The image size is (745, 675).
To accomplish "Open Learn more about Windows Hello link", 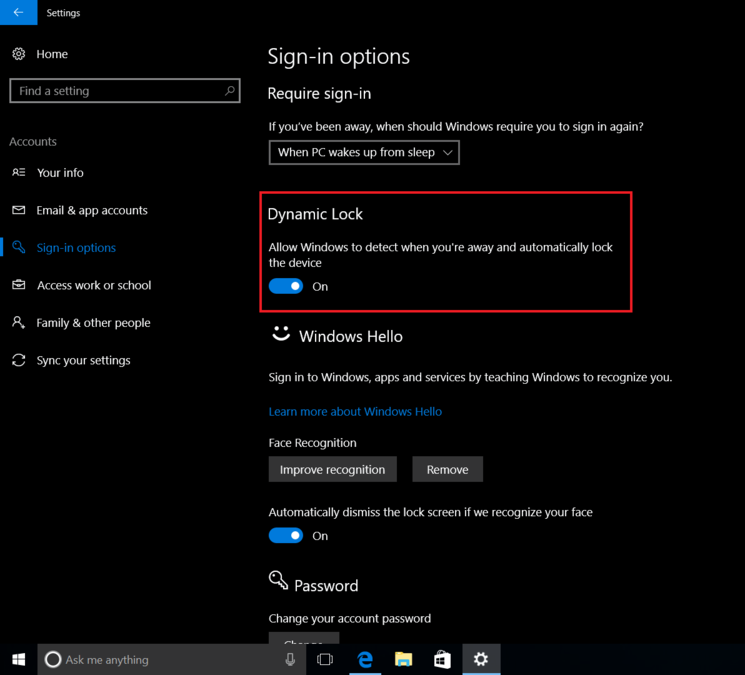I will point(355,411).
